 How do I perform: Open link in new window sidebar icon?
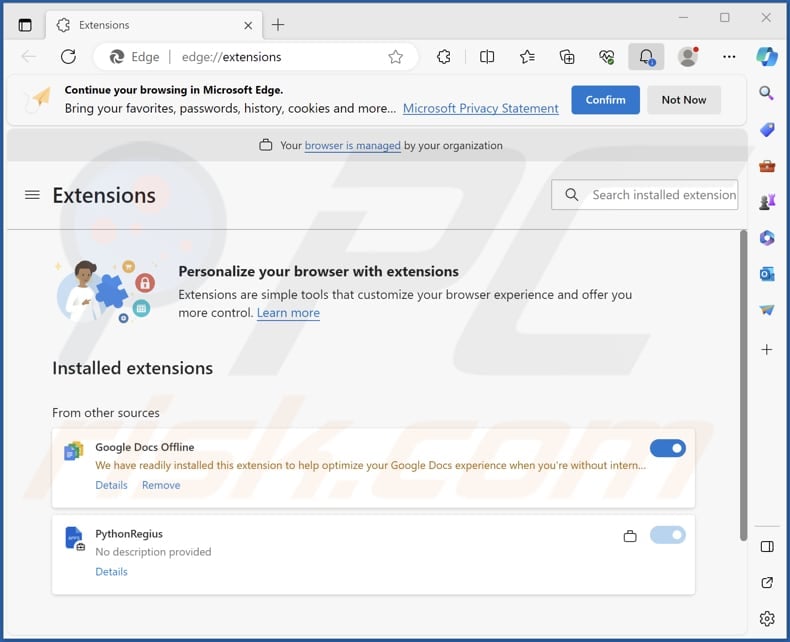point(767,583)
